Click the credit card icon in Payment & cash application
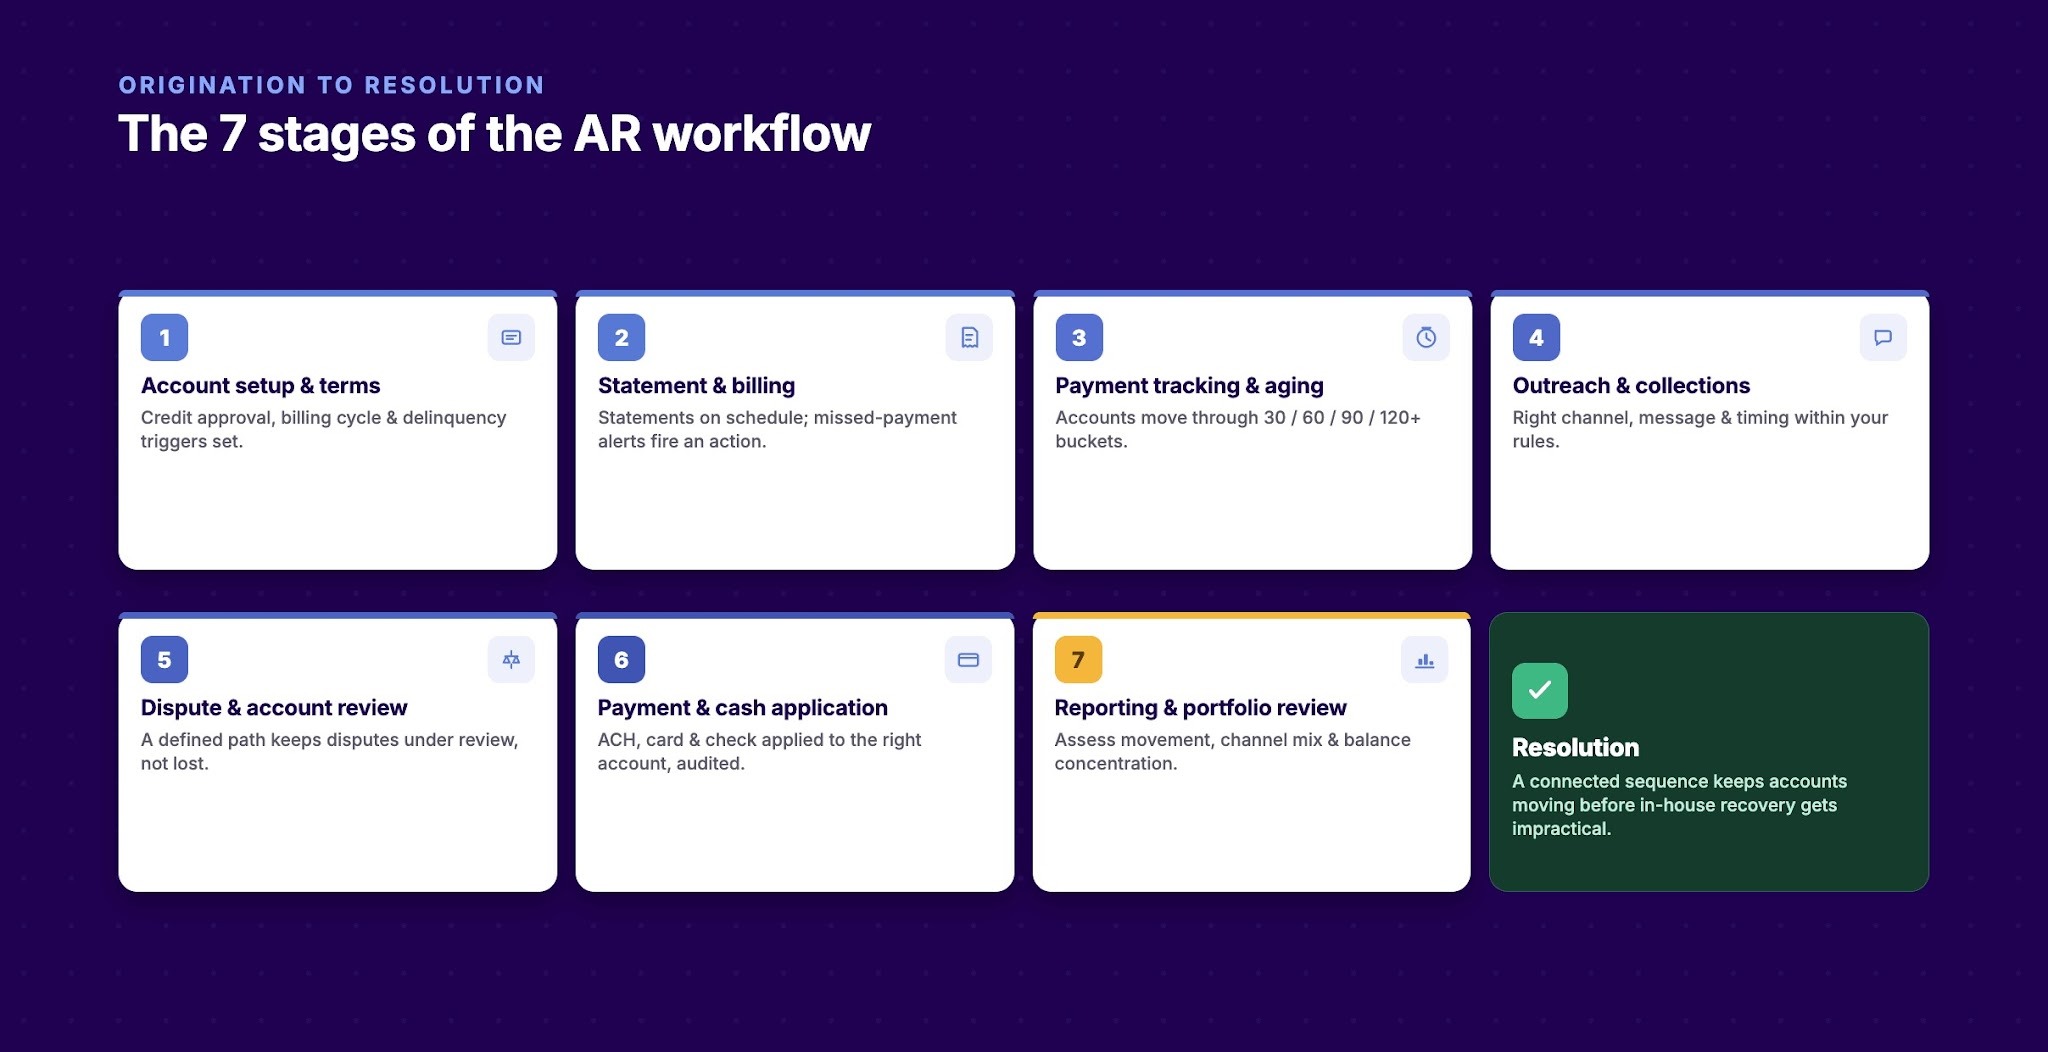This screenshot has width=2048, height=1052. tap(968, 660)
